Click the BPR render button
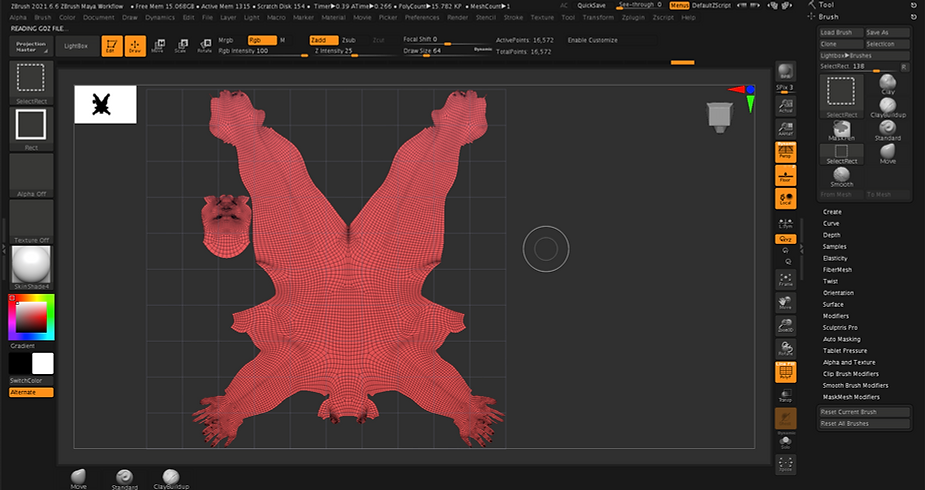 [785, 71]
